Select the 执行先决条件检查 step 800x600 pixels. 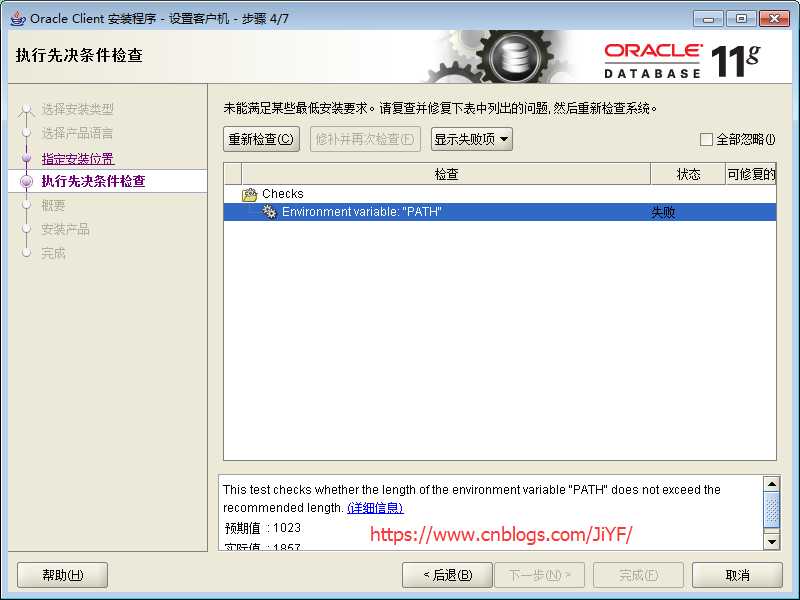click(93, 181)
